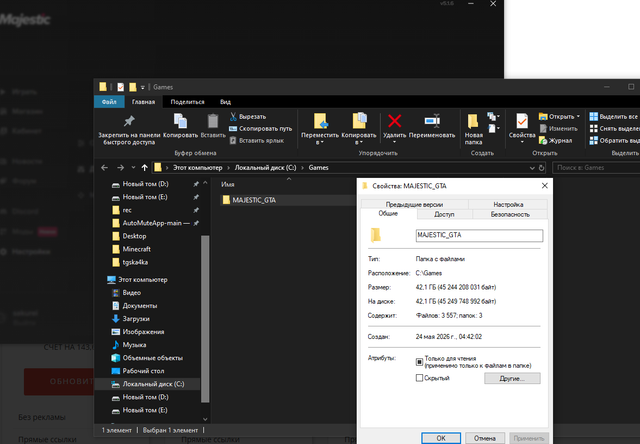
Task: Refresh the Games folder view
Action: (542, 168)
